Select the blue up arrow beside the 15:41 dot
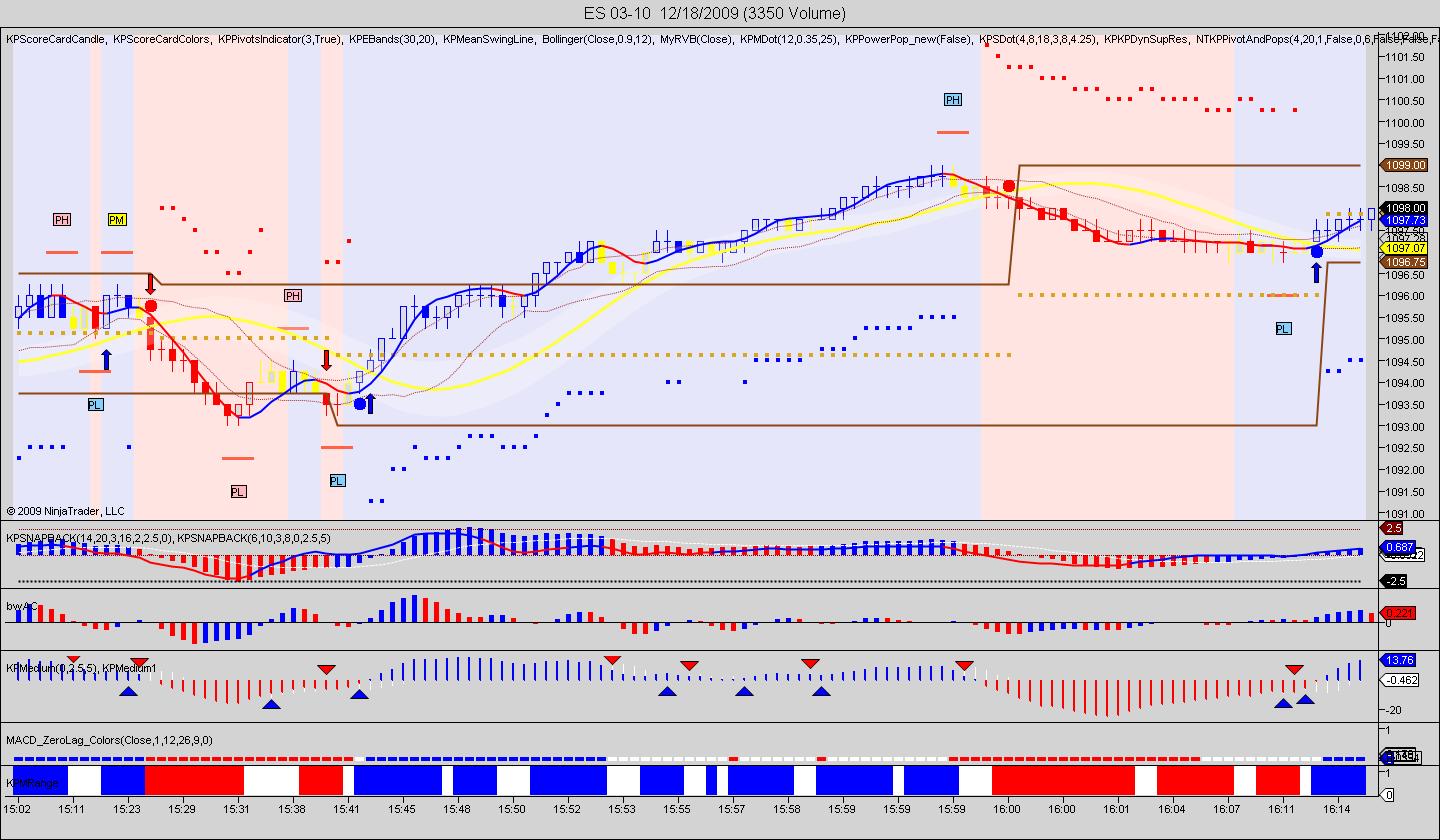This screenshot has height=840, width=1440. 371,403
